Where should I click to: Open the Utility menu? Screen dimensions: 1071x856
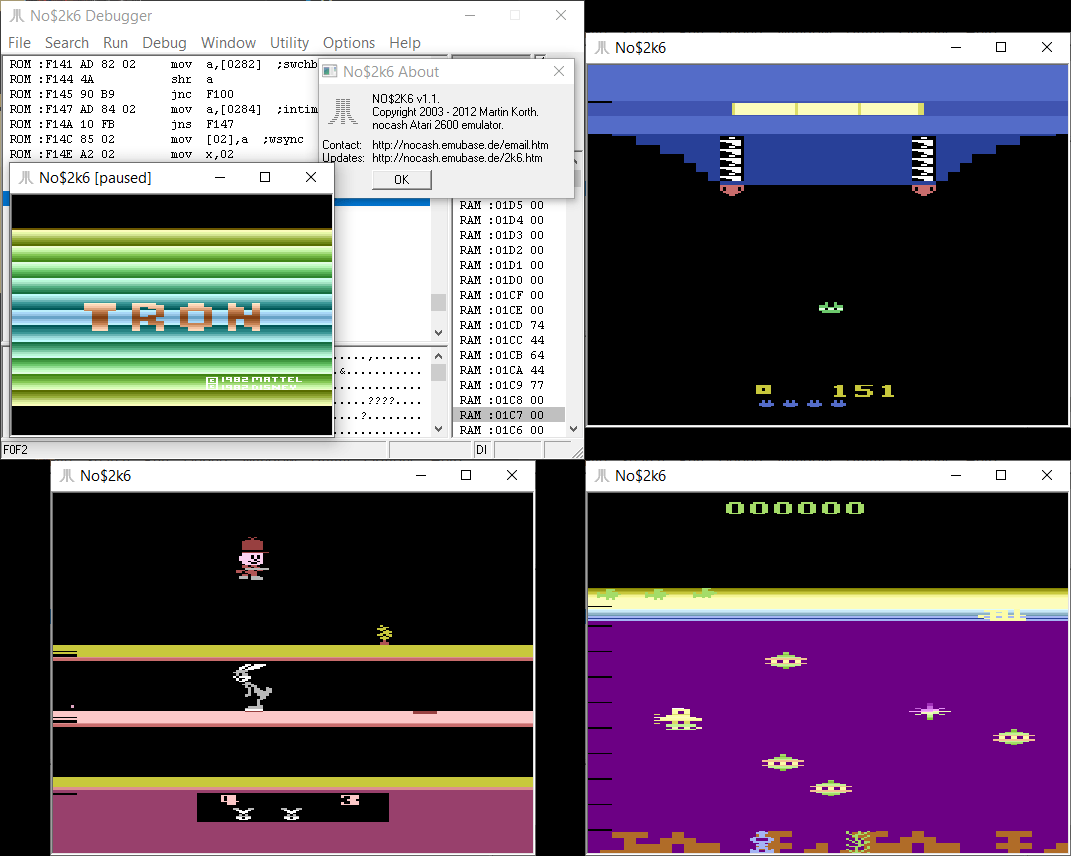point(289,43)
